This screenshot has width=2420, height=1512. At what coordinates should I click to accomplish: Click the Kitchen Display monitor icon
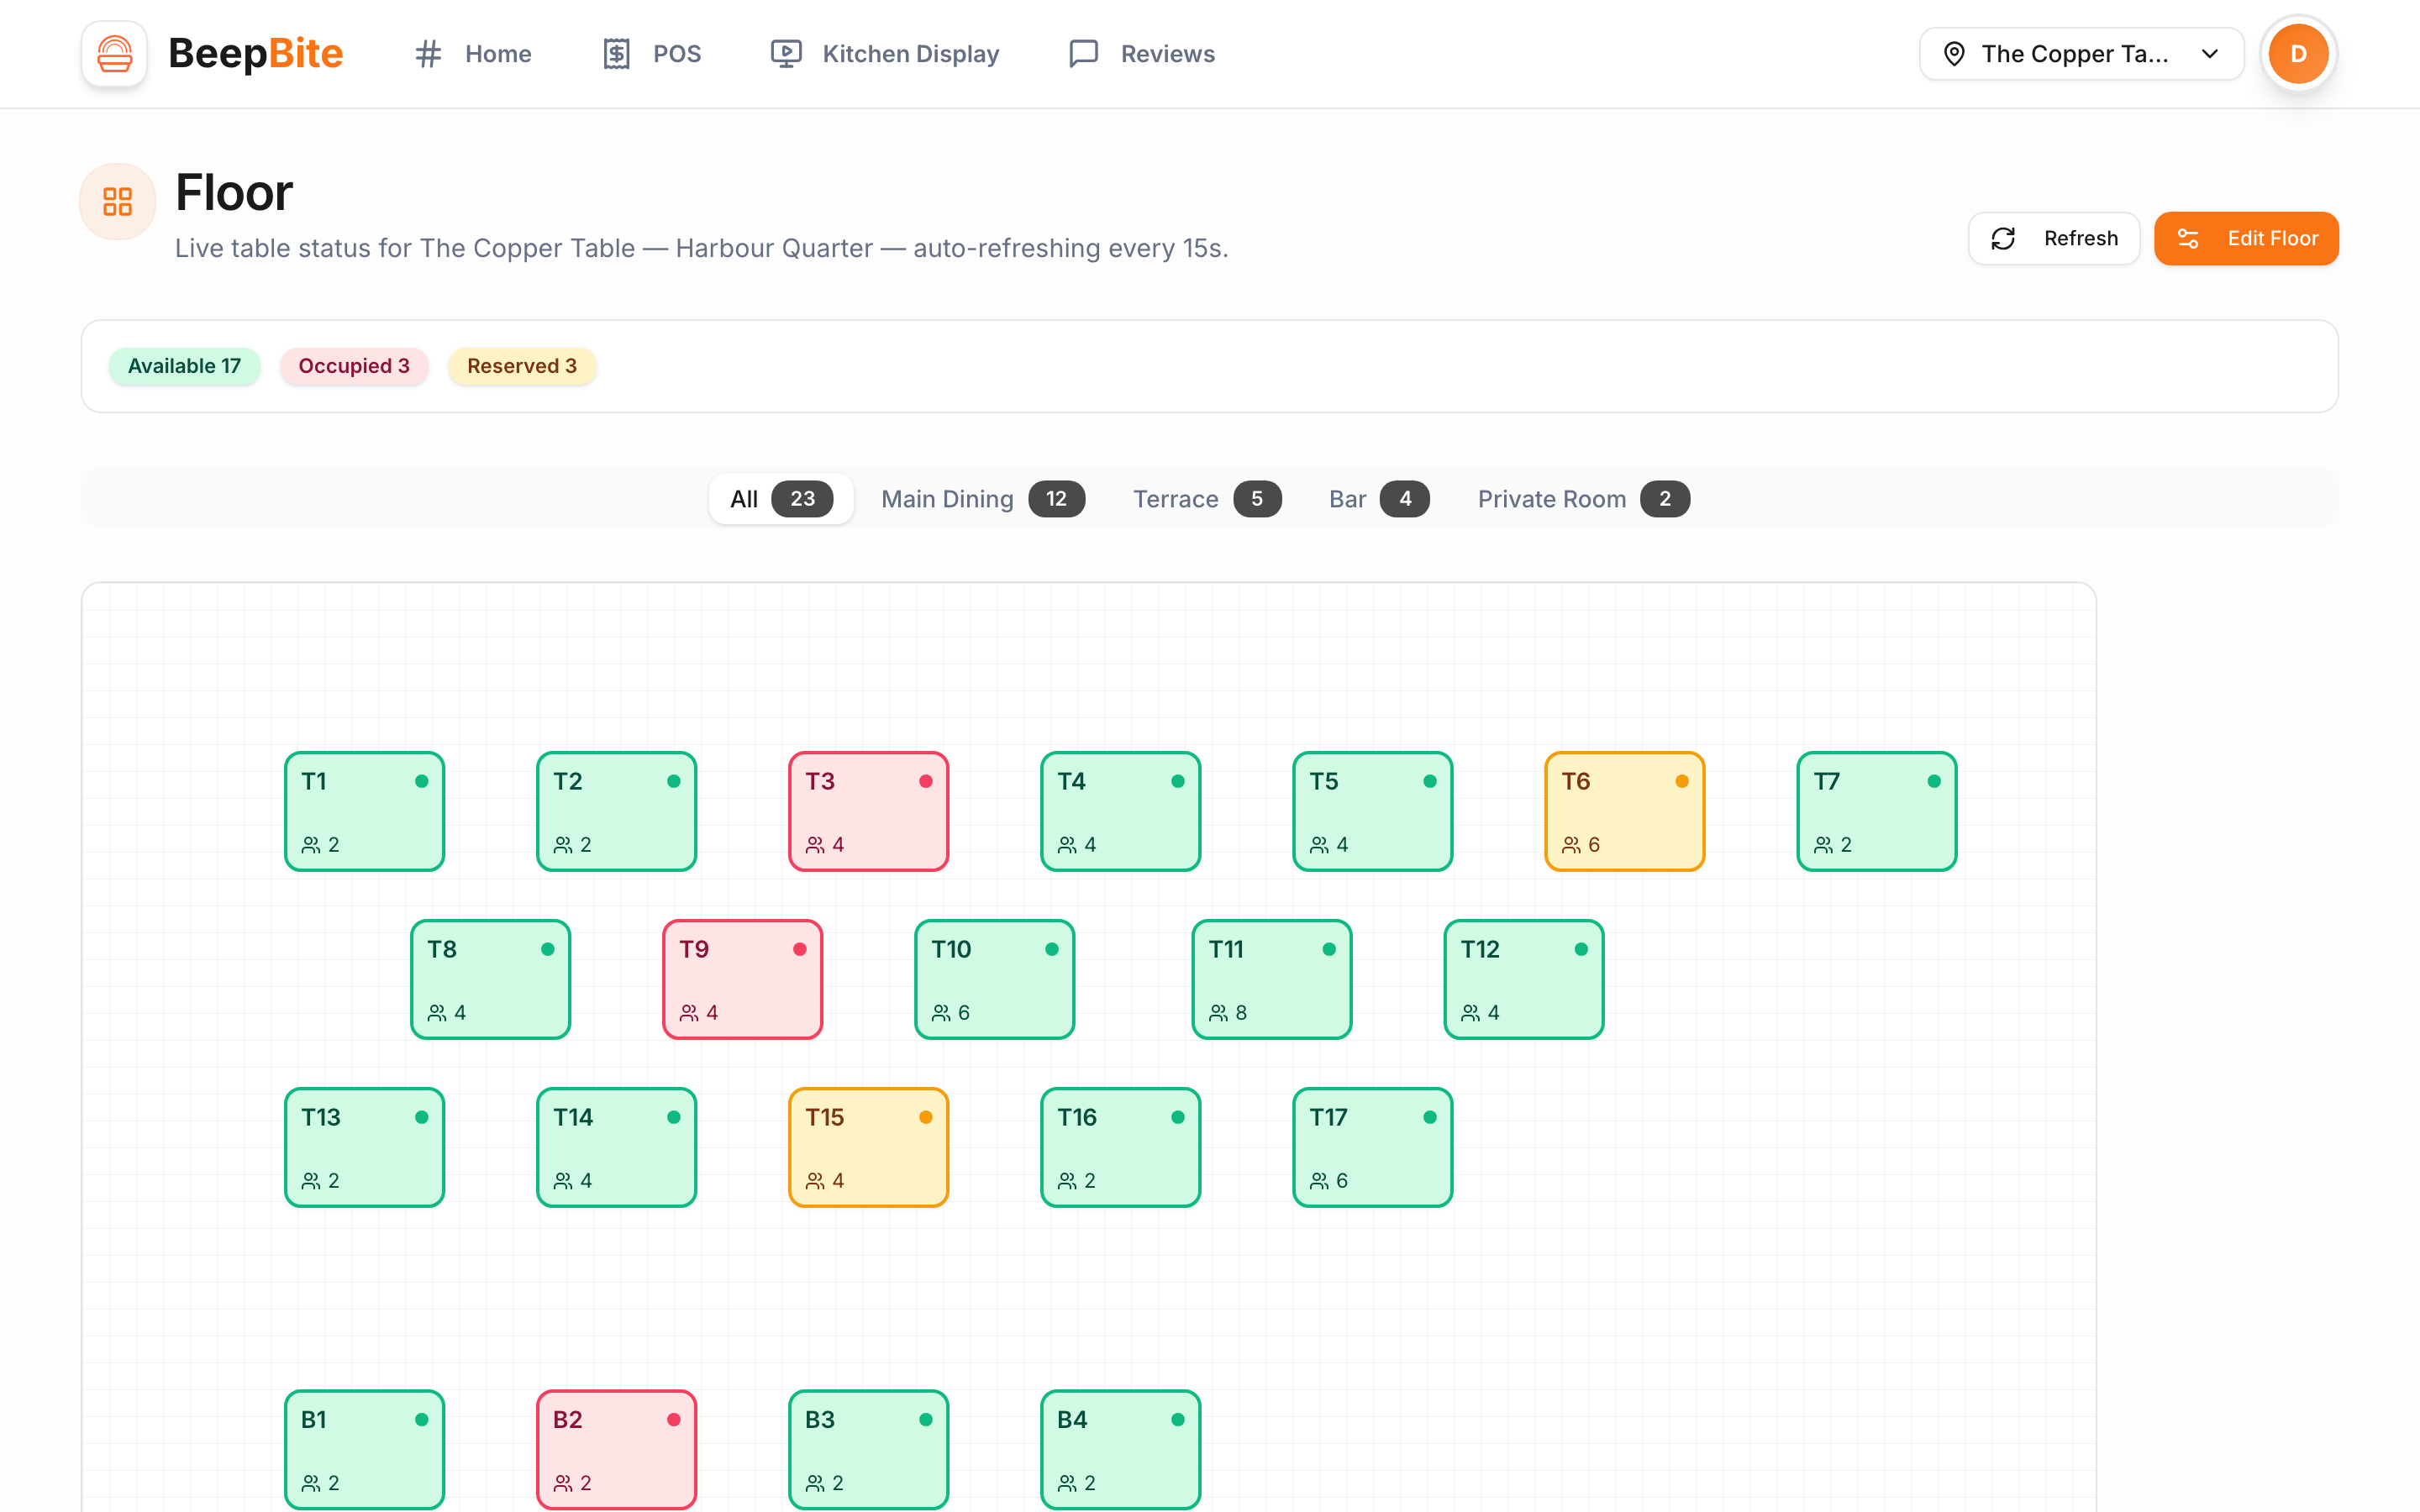[786, 54]
